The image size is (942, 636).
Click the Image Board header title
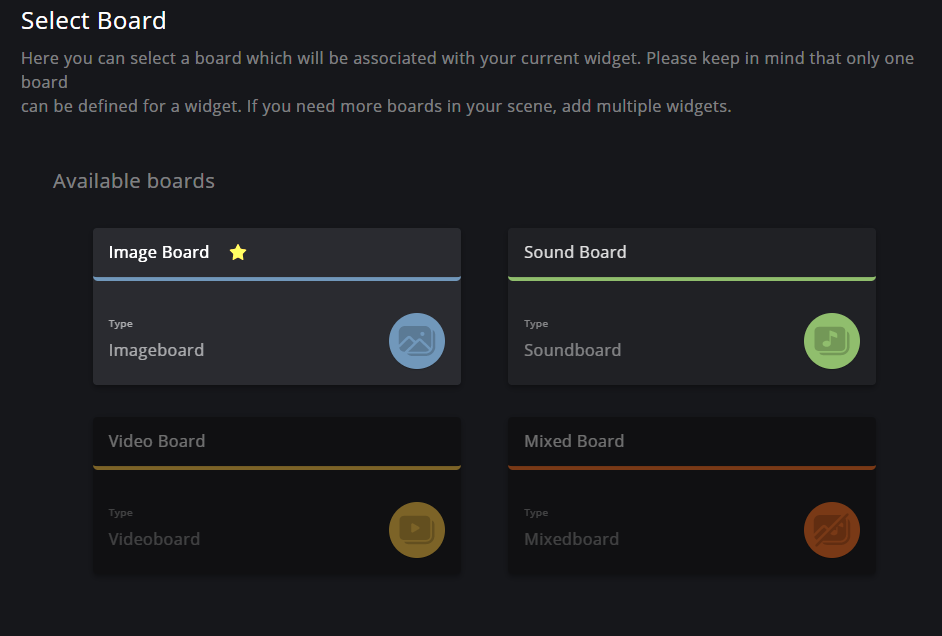click(x=158, y=252)
